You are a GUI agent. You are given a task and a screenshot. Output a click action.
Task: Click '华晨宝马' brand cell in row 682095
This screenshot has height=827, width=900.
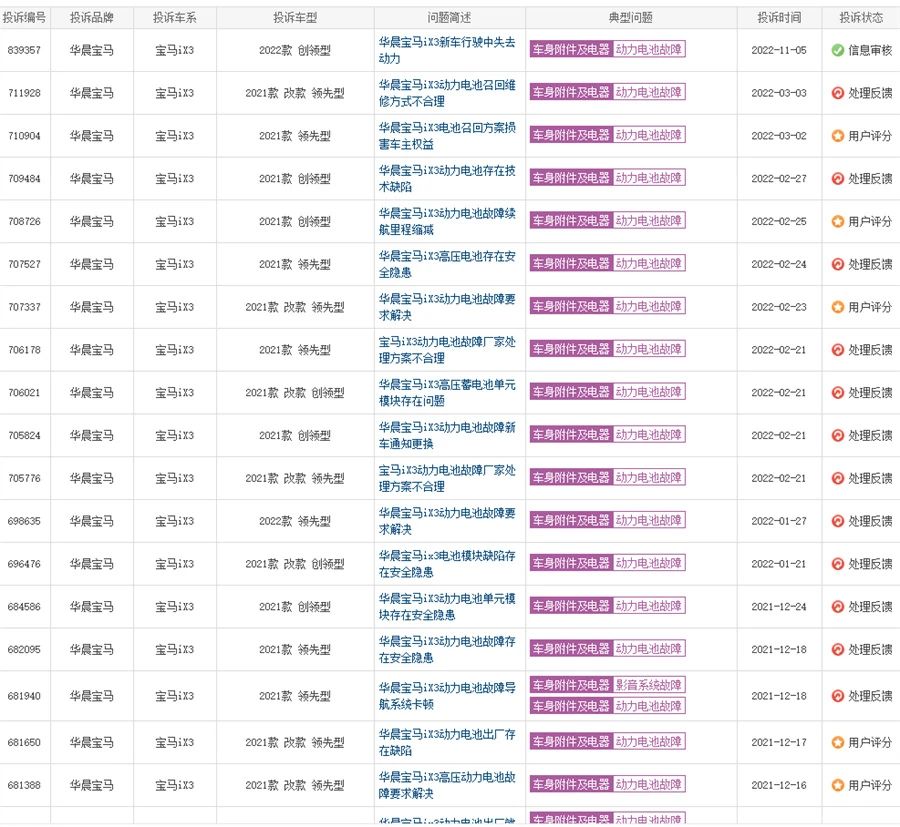point(92,650)
